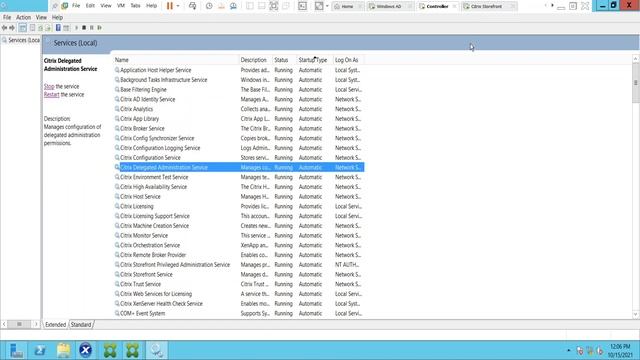Click the Restart the service link
Viewport: 640px width, 360px height.
(x=51, y=95)
